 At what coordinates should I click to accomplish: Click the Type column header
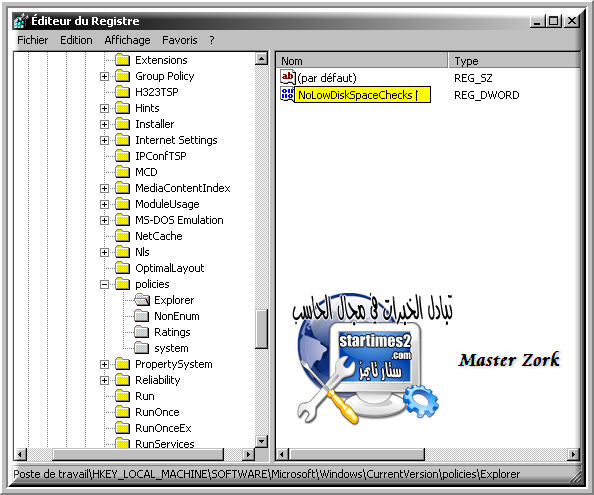coord(514,61)
